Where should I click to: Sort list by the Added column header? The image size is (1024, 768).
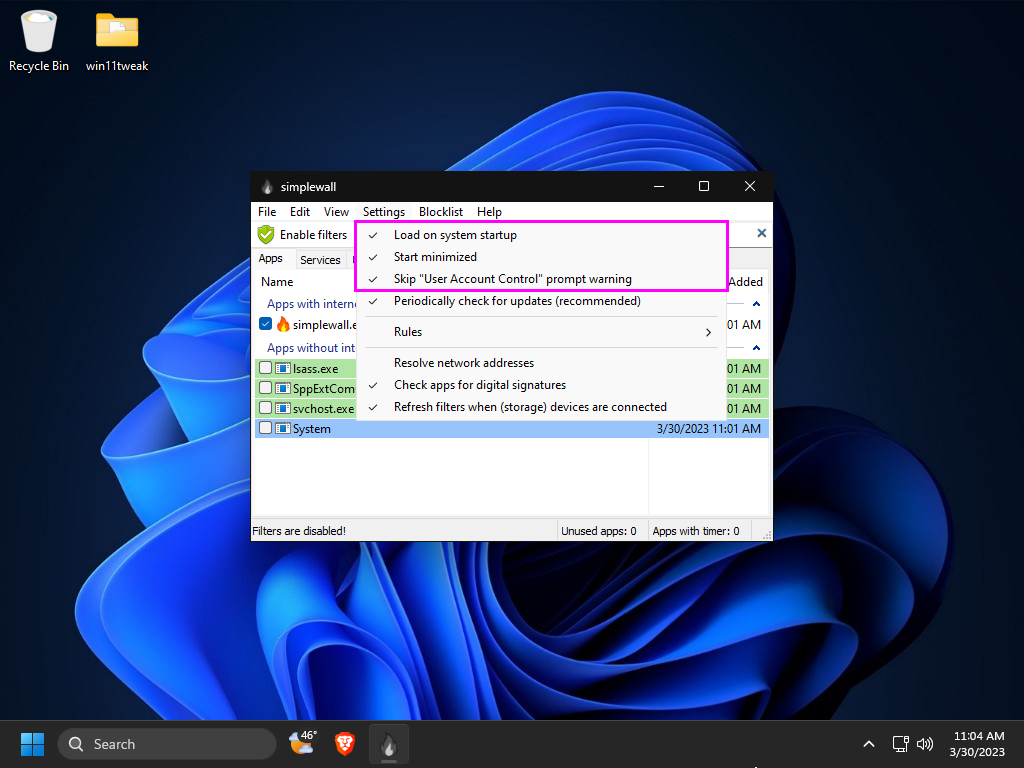tap(746, 281)
